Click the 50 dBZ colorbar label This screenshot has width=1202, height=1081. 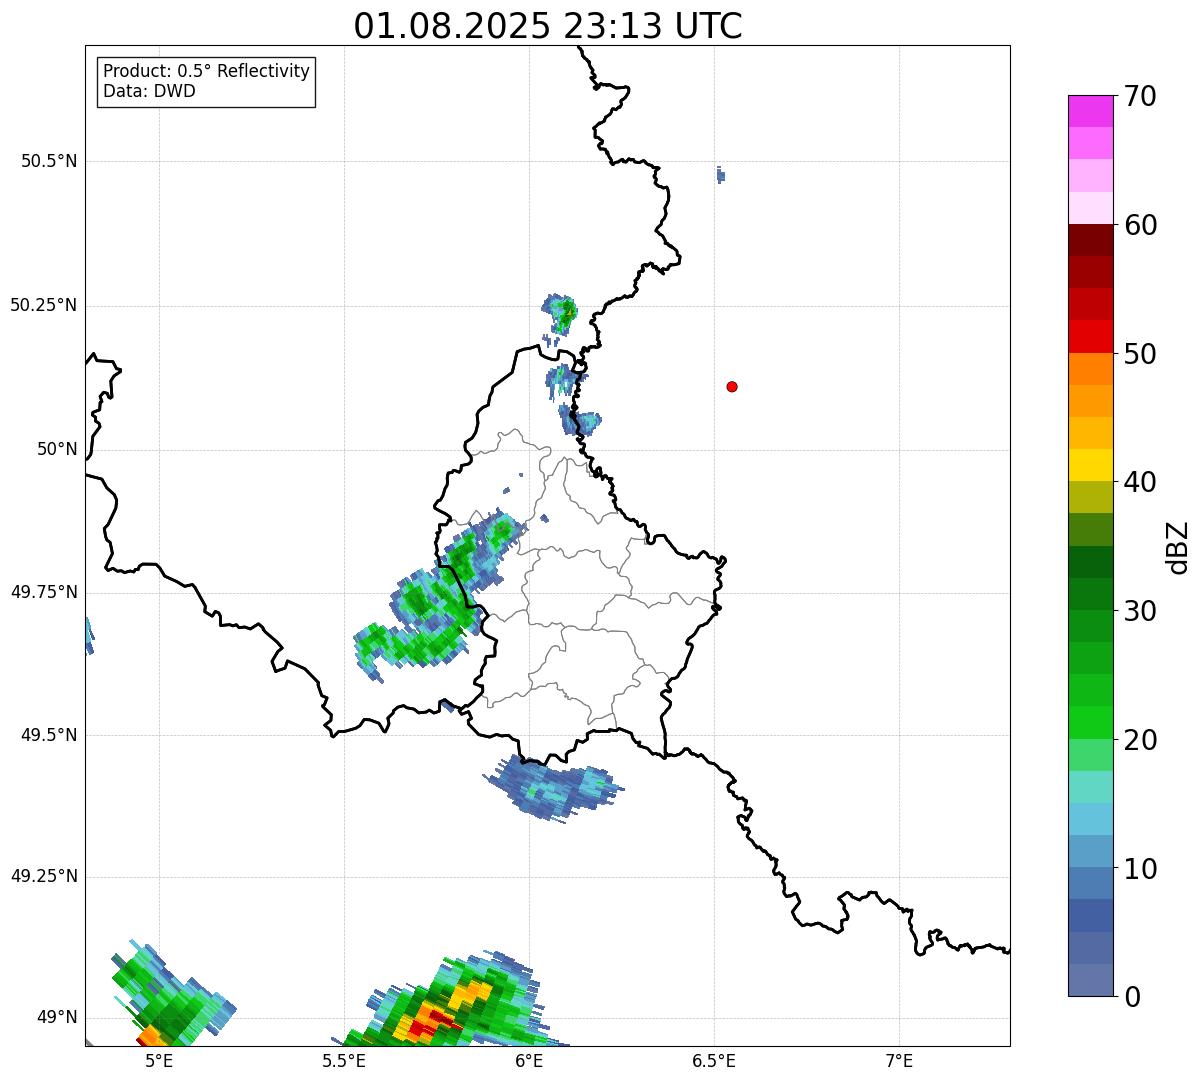[1140, 354]
